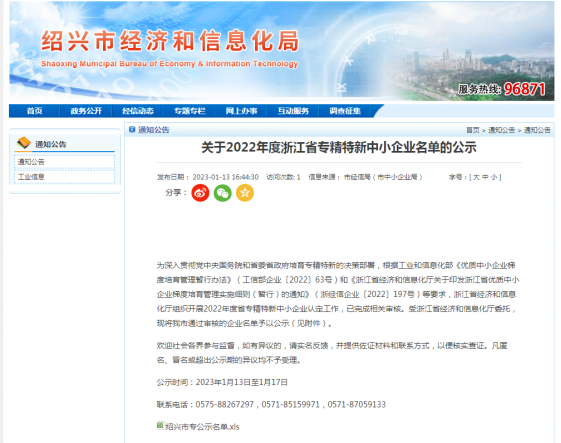Set font size to 小
Screen dimensions: 561x443
click(x=494, y=177)
